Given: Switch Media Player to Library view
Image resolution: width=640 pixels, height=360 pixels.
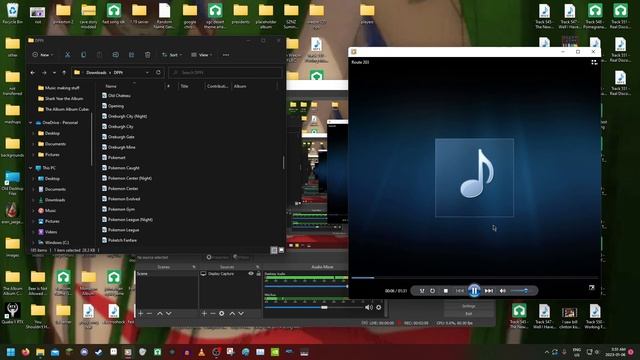Looking at the screenshot, I should pyautogui.click(x=594, y=62).
